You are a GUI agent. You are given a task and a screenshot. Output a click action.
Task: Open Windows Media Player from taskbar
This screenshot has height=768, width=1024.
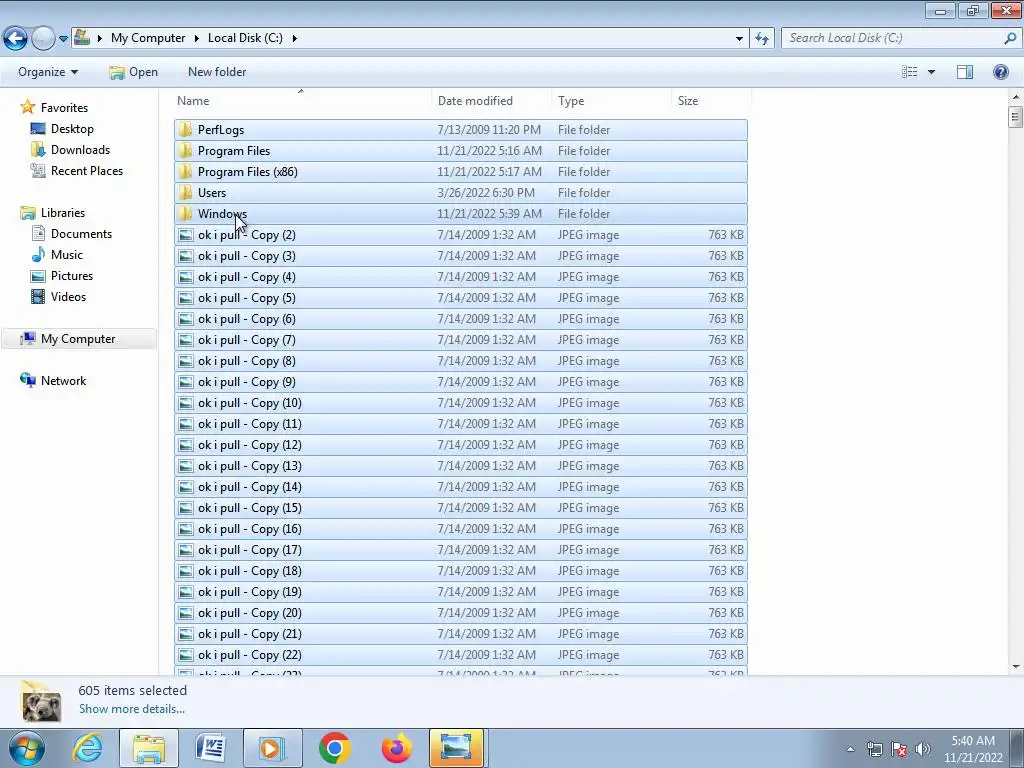coord(272,748)
